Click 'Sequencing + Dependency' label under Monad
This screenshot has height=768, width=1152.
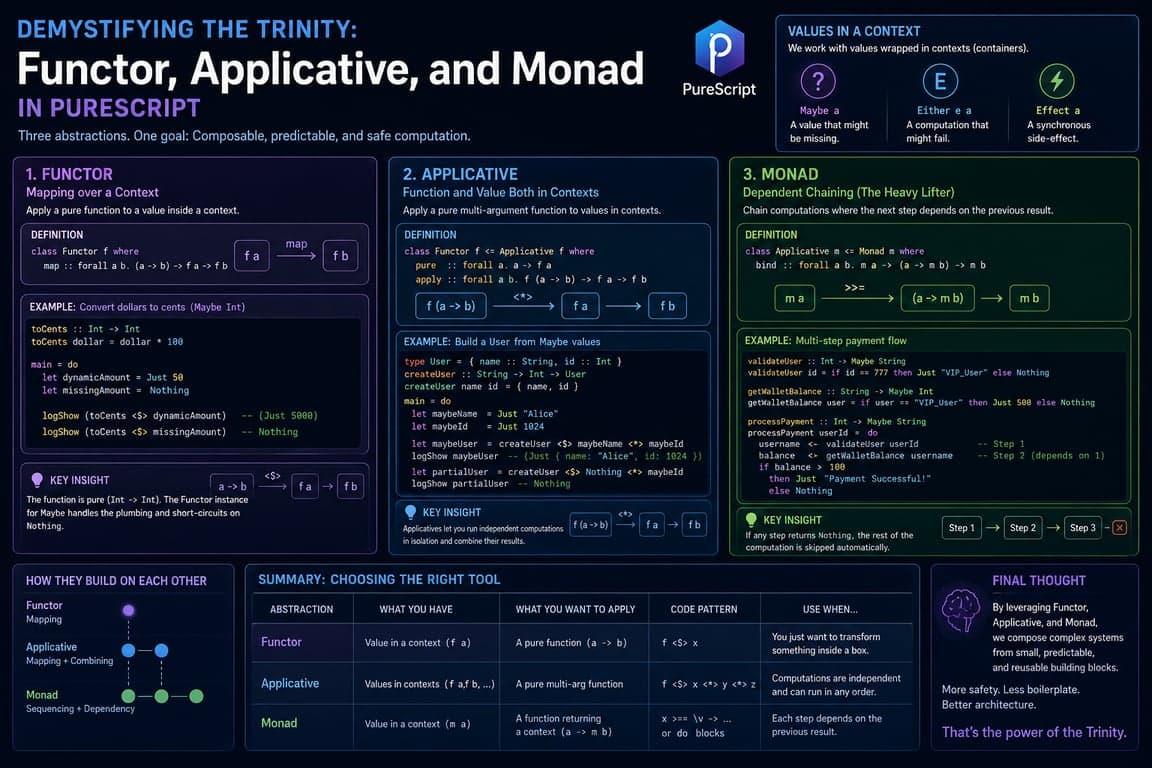point(80,709)
